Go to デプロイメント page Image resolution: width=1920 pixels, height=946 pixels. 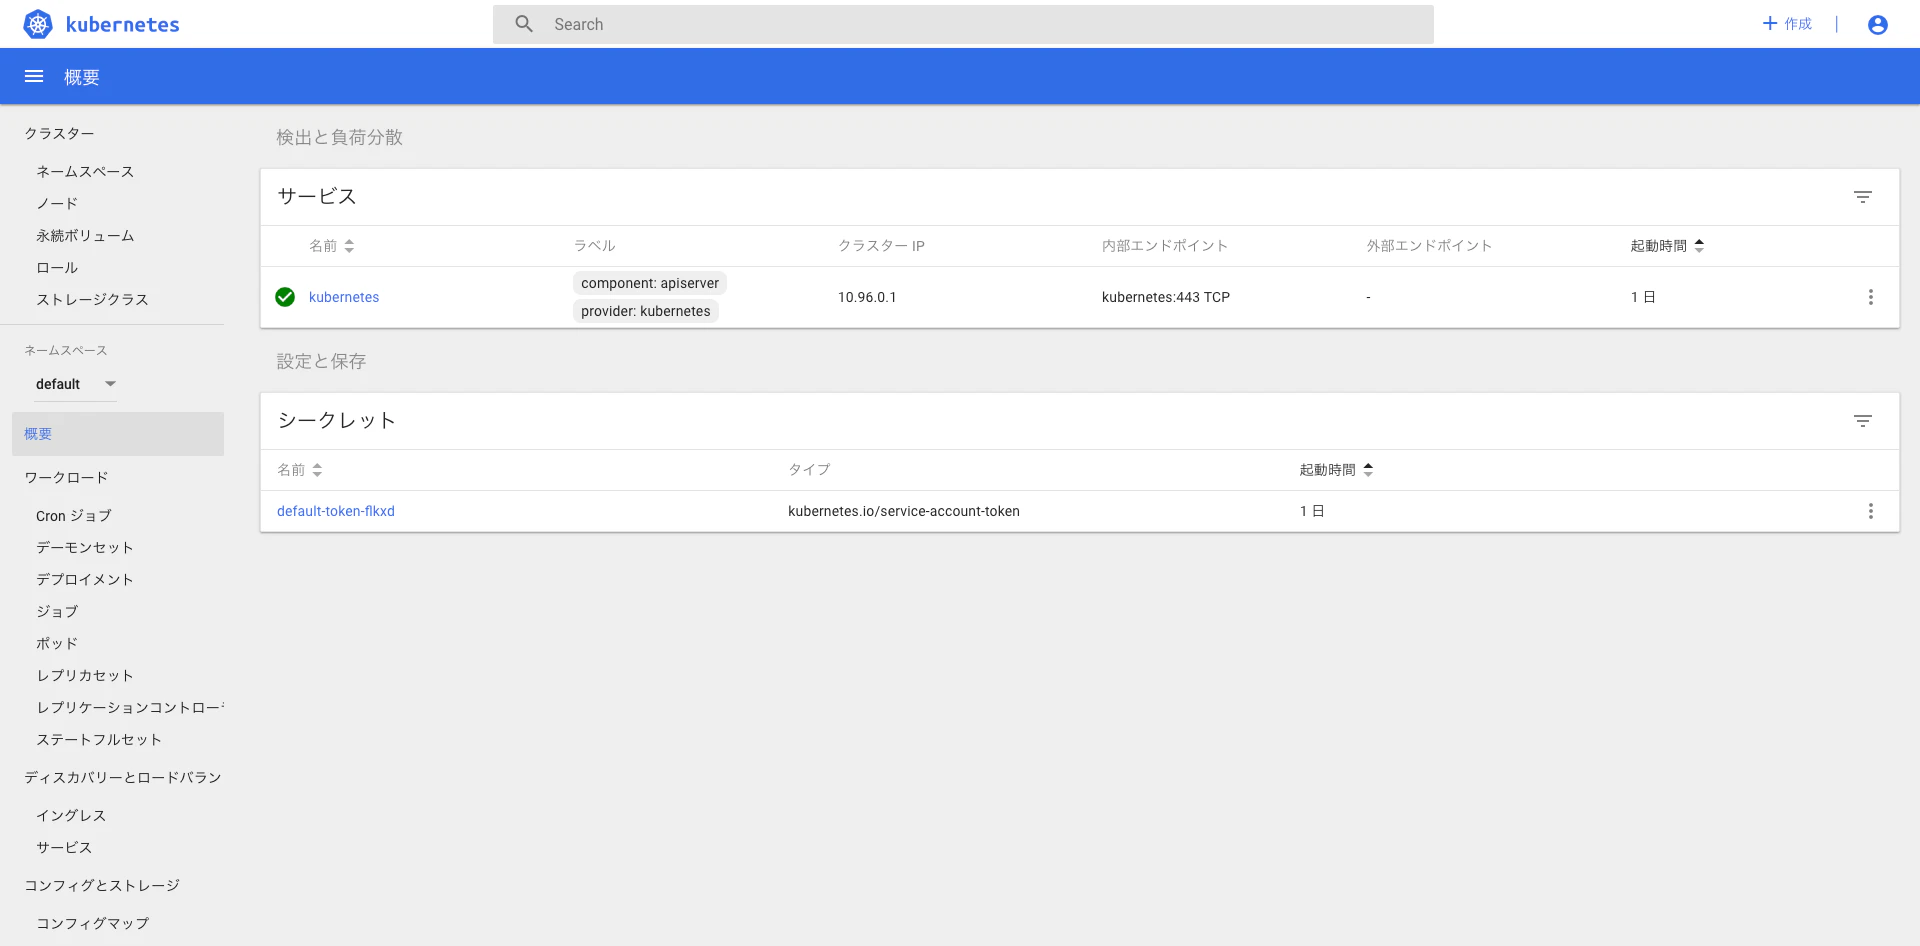pos(85,580)
